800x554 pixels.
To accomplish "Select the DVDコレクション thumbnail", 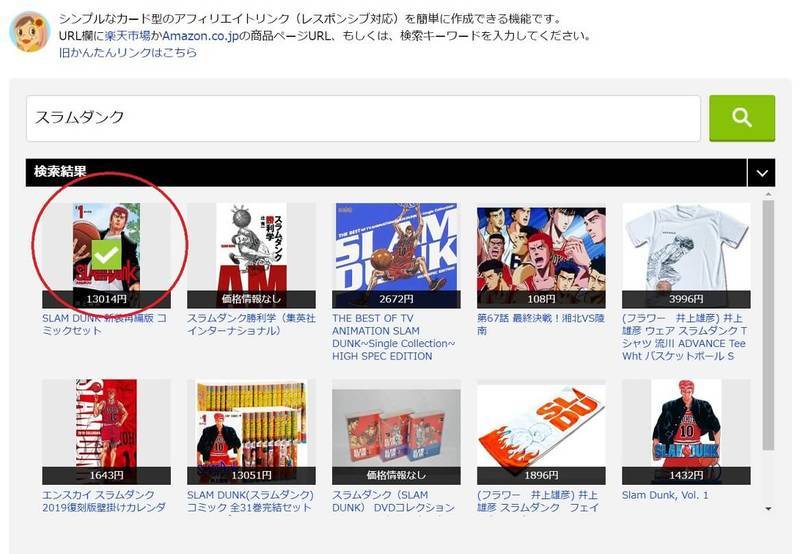I will 396,432.
